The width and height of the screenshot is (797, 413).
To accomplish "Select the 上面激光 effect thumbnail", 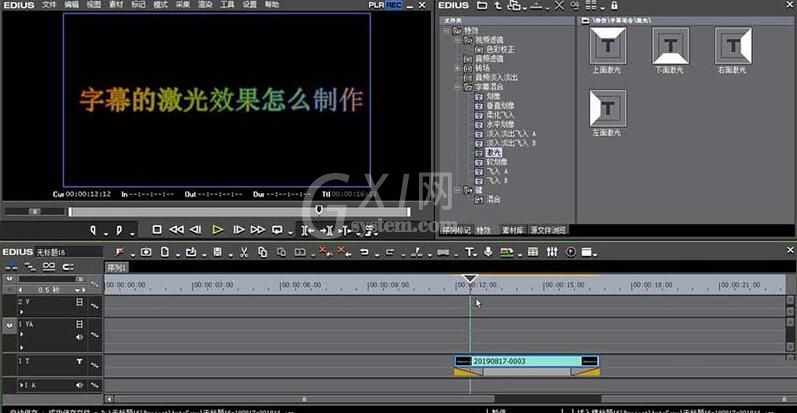I will point(607,46).
